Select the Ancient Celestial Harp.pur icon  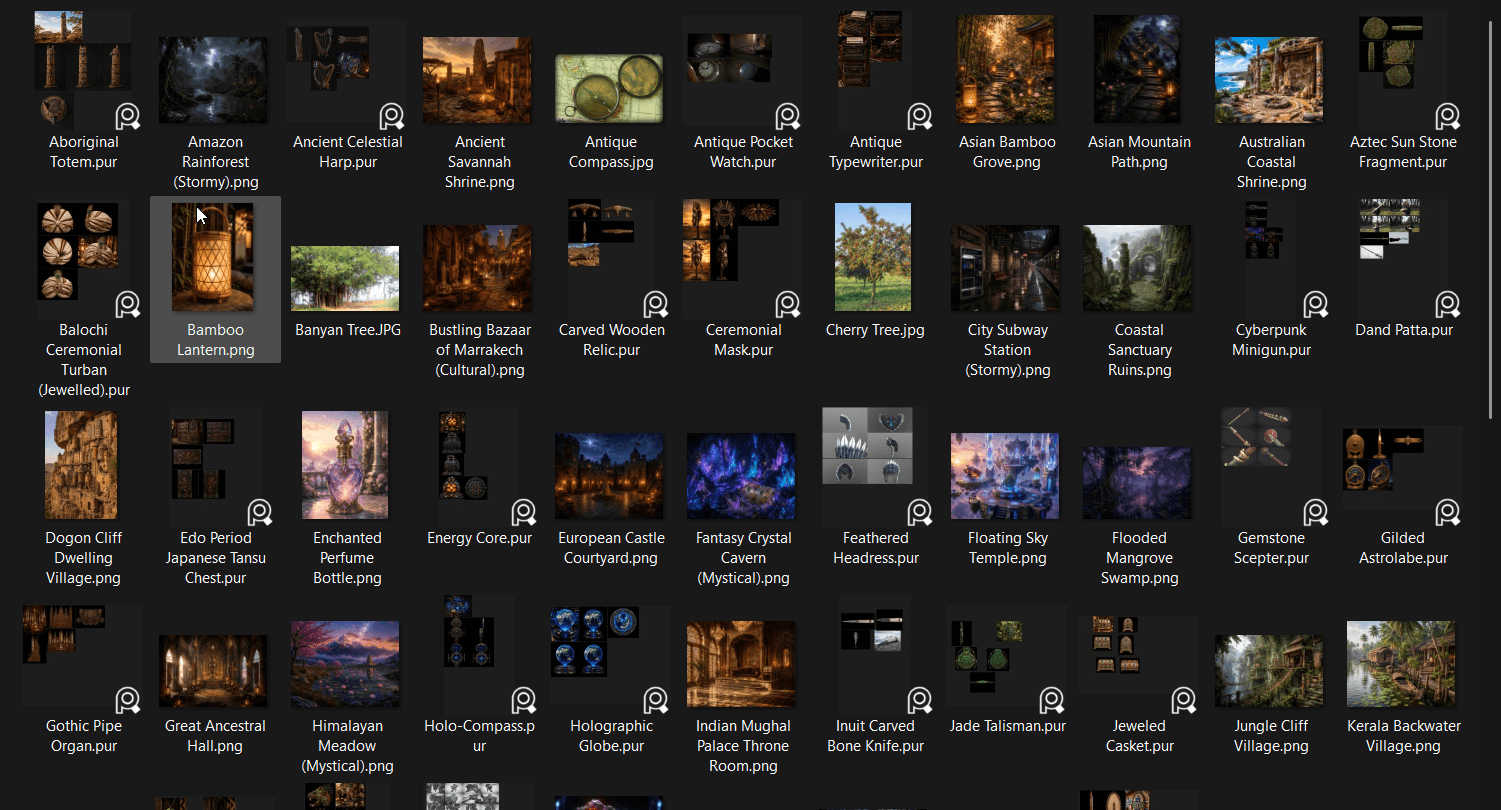tap(347, 75)
